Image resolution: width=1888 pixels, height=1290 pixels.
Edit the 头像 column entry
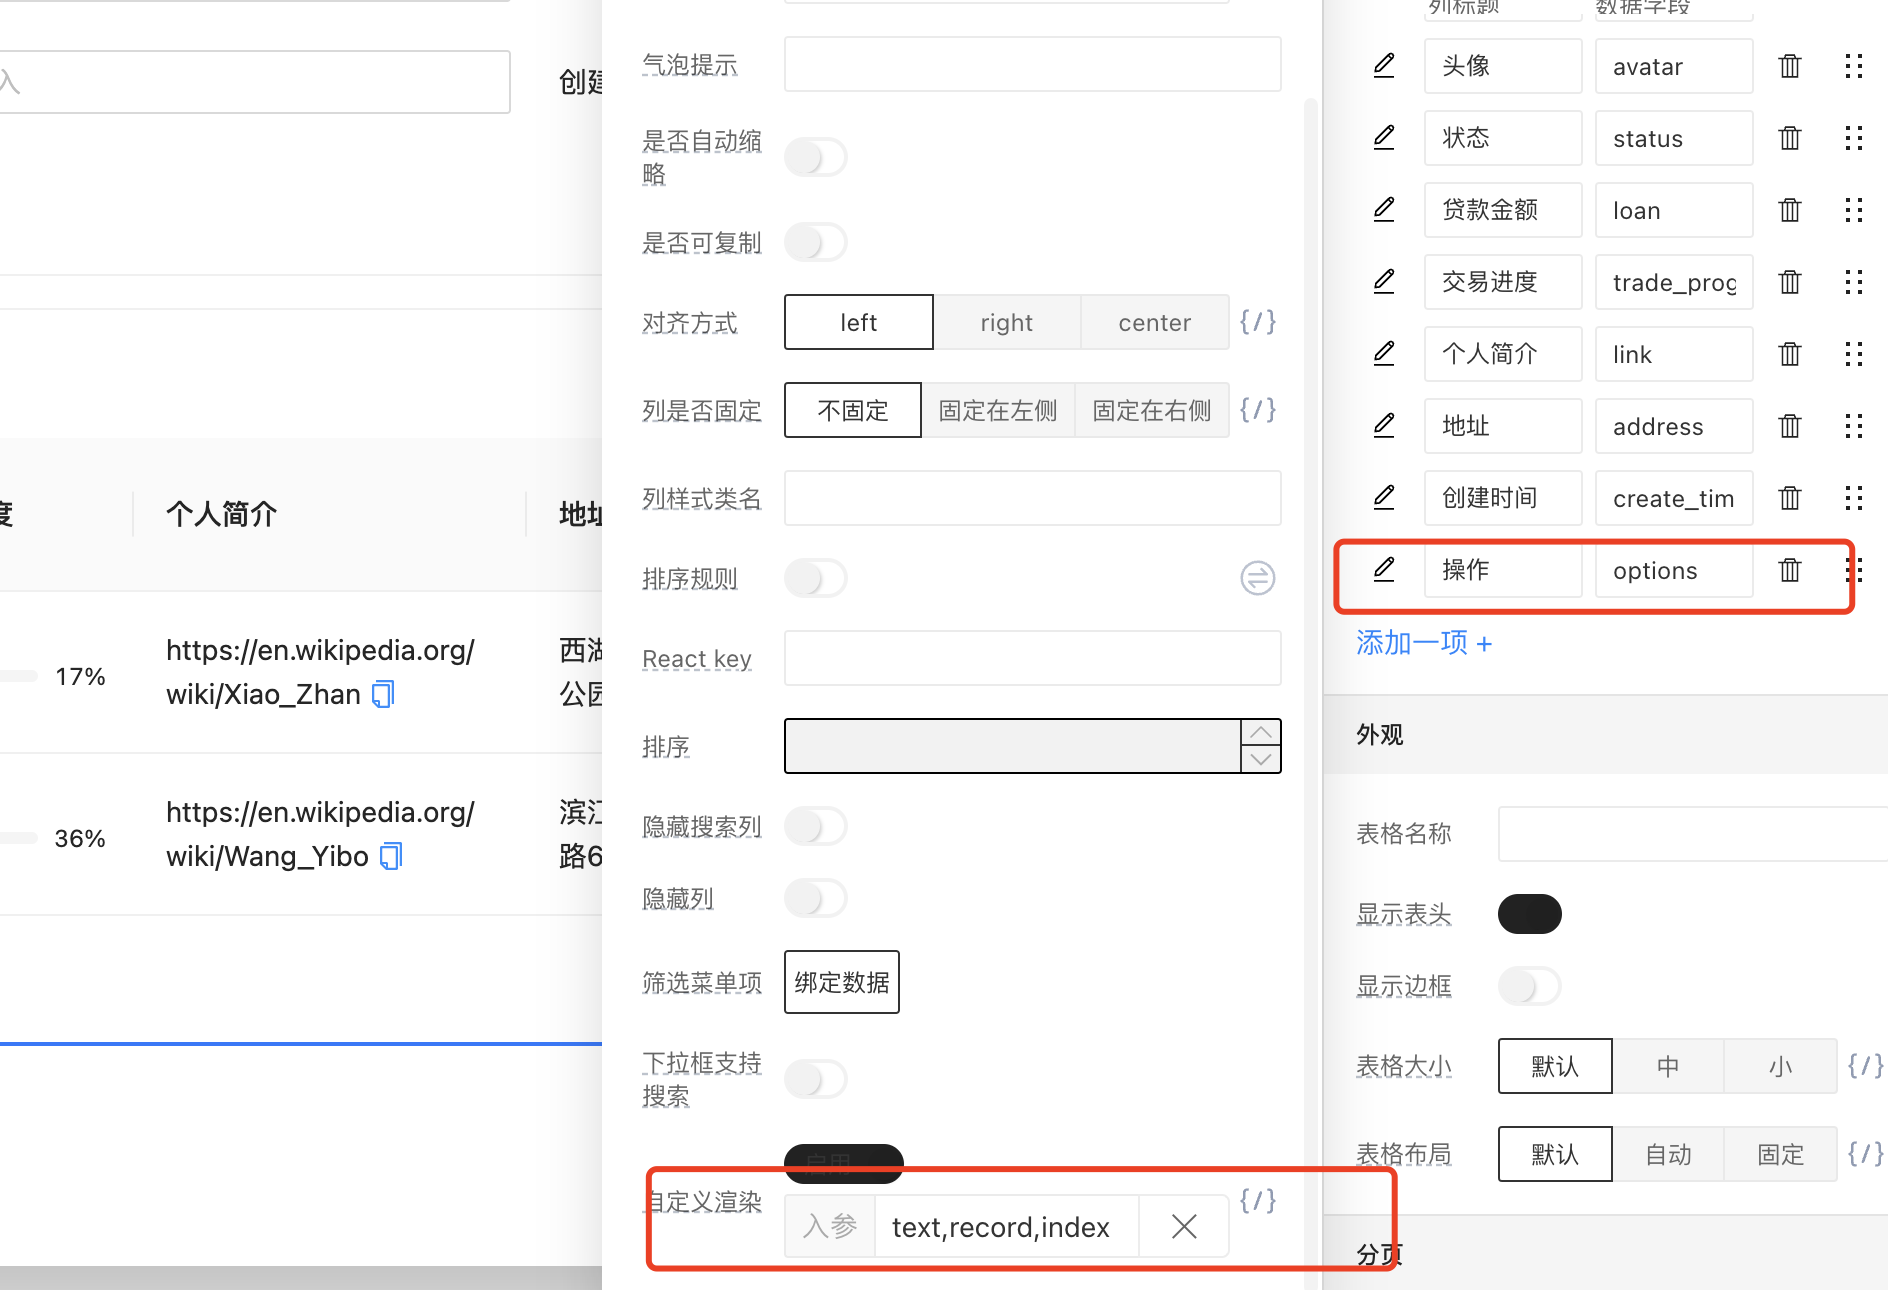(1384, 66)
